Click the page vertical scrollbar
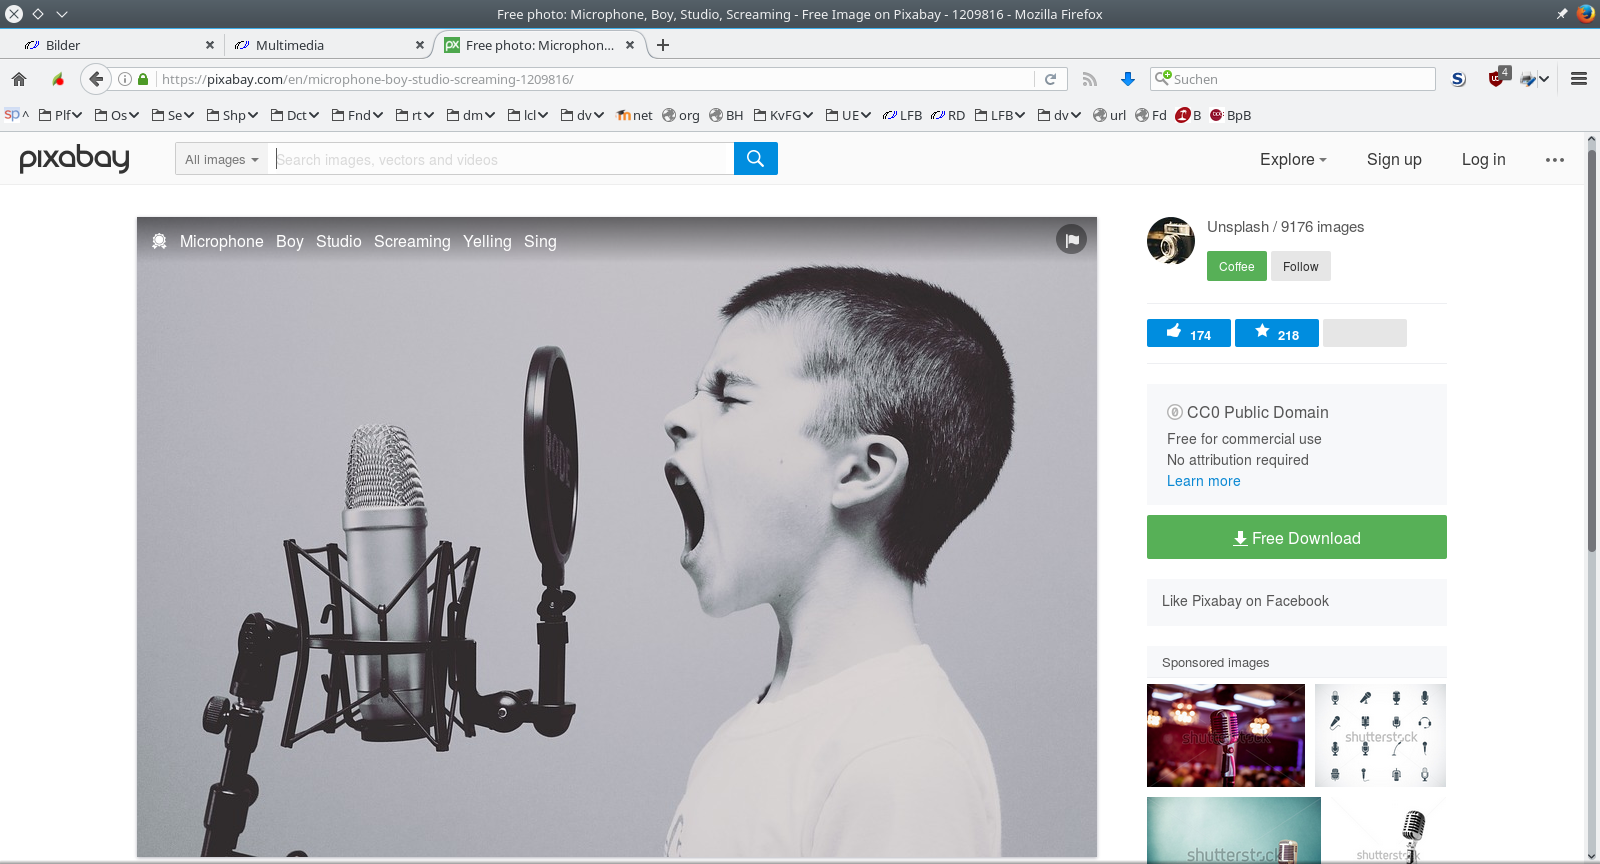 coord(1592,500)
